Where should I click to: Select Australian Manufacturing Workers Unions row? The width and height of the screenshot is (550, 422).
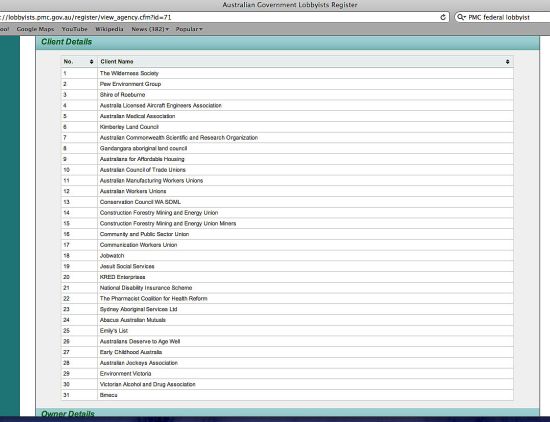[x=287, y=181]
